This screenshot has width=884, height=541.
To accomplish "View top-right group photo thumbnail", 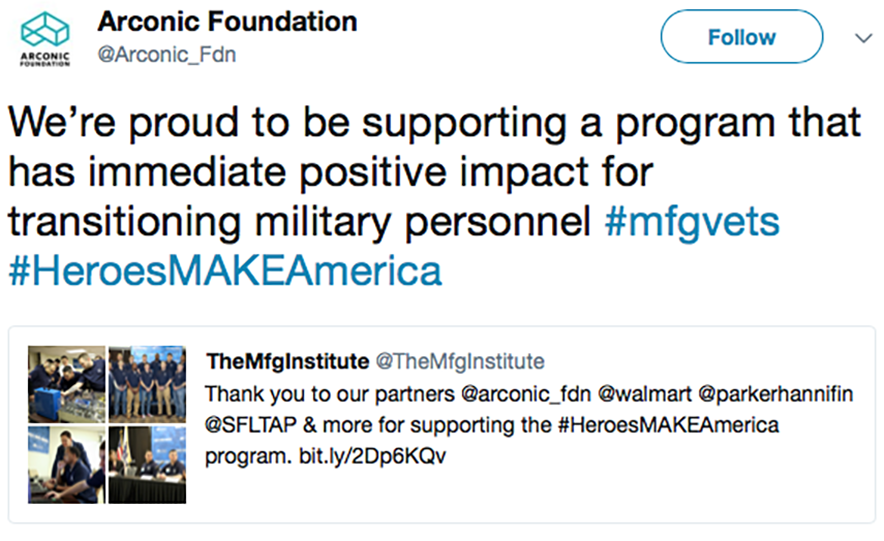I will (x=147, y=384).
